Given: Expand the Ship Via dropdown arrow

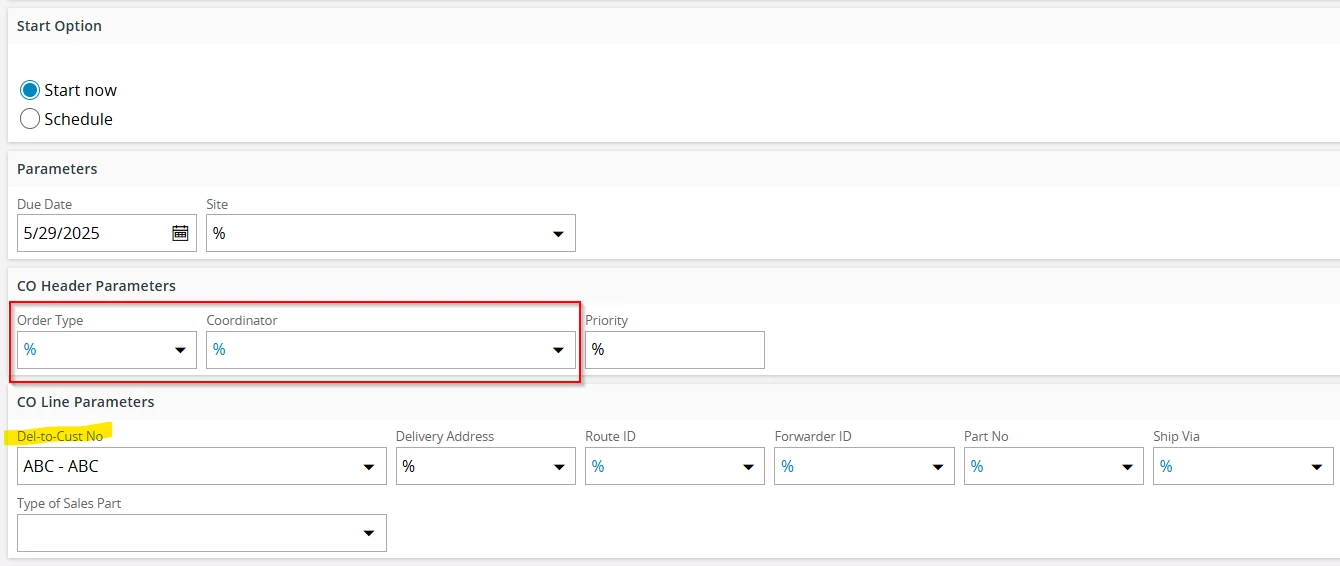Looking at the screenshot, I should [x=1316, y=467].
